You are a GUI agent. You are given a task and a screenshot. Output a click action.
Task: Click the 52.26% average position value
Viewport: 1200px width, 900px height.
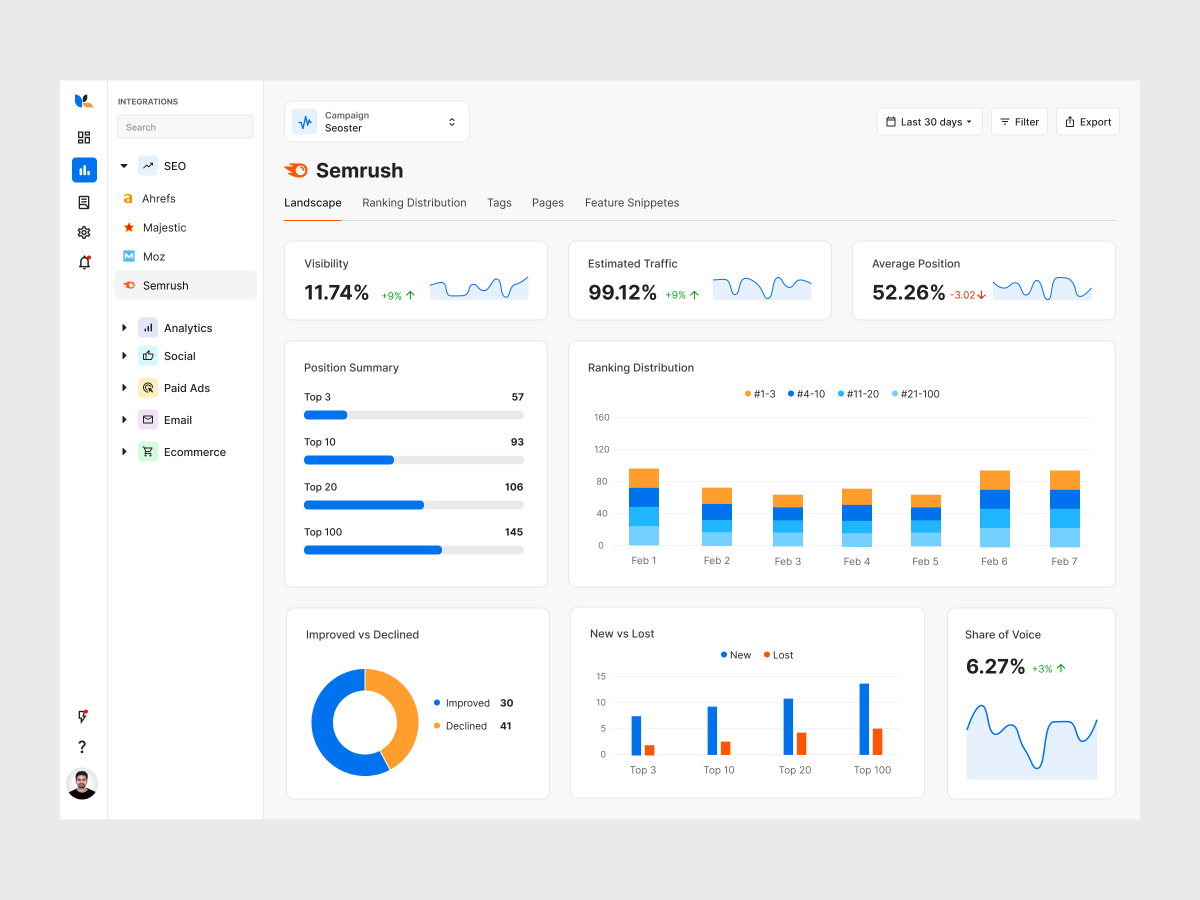coord(908,293)
